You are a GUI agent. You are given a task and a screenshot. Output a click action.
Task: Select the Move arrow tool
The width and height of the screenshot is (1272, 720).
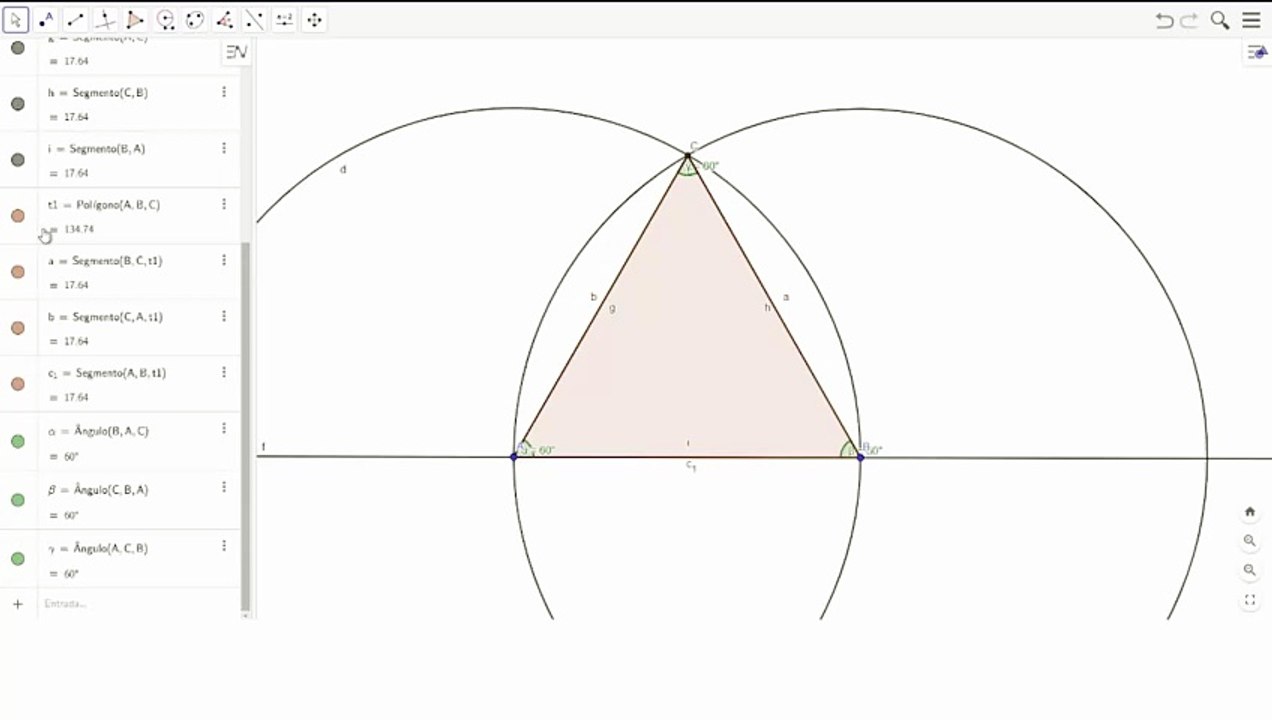16,20
